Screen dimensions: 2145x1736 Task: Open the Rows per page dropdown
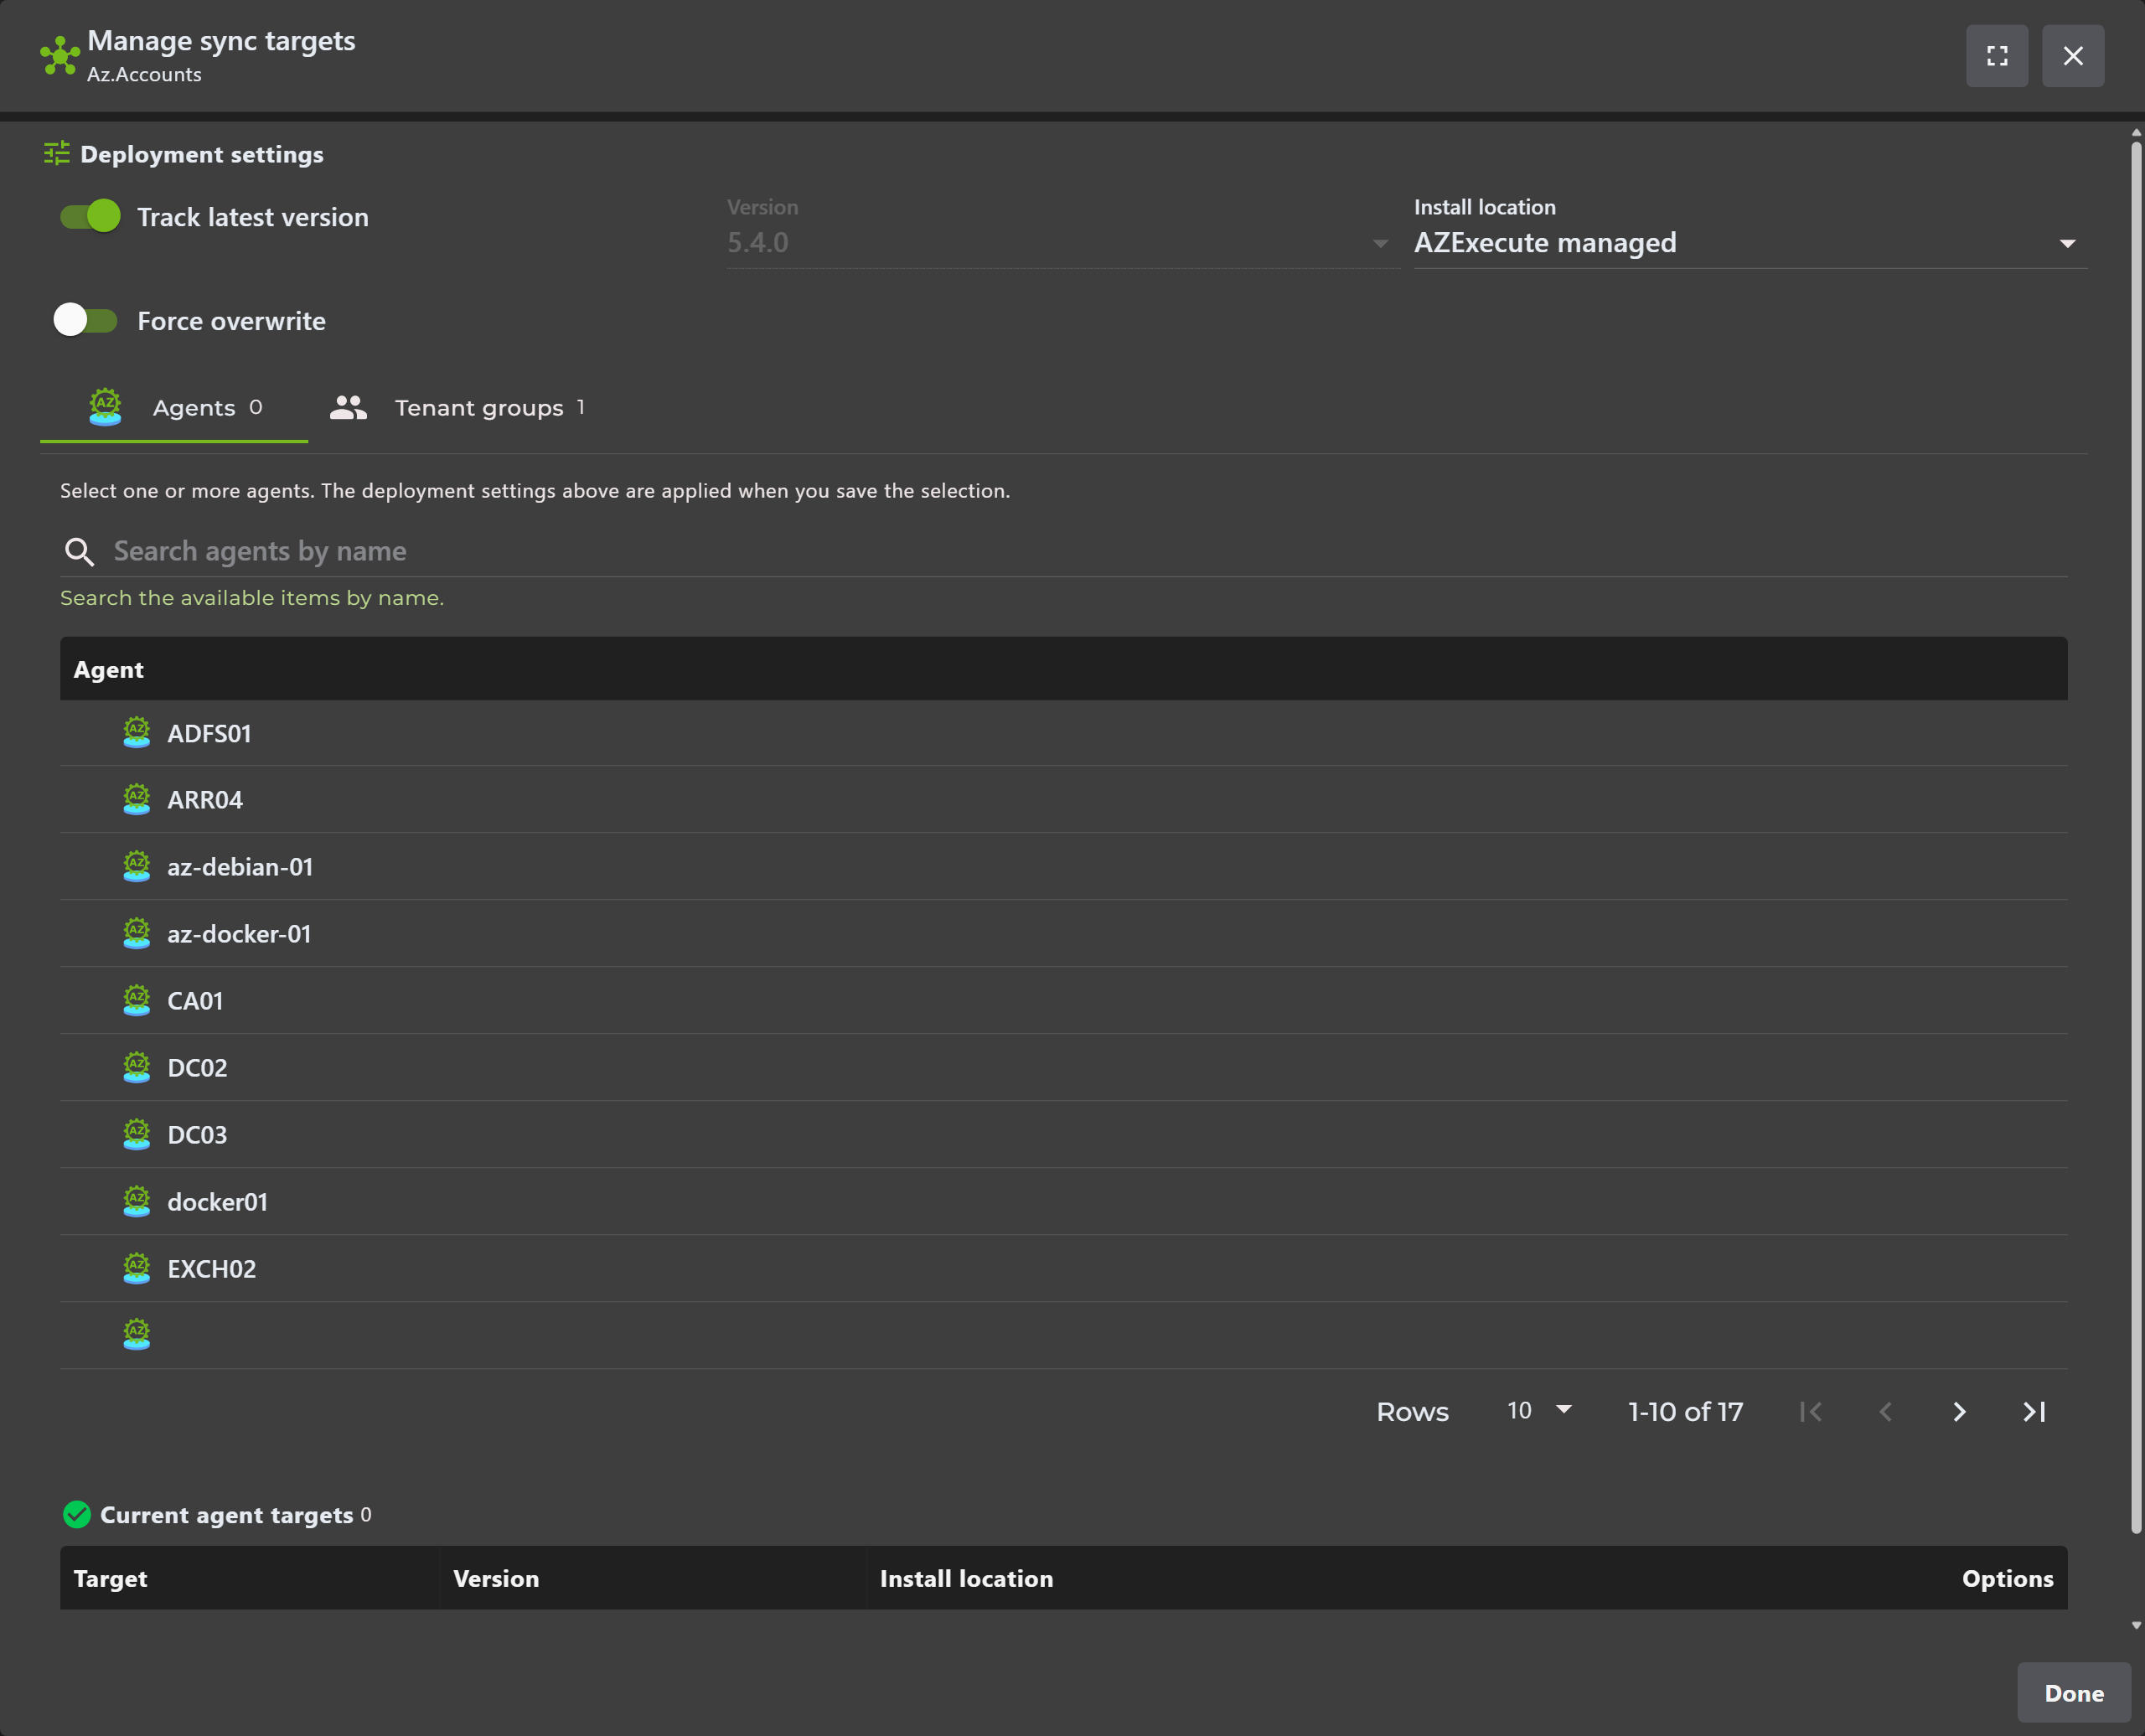1539,1410
